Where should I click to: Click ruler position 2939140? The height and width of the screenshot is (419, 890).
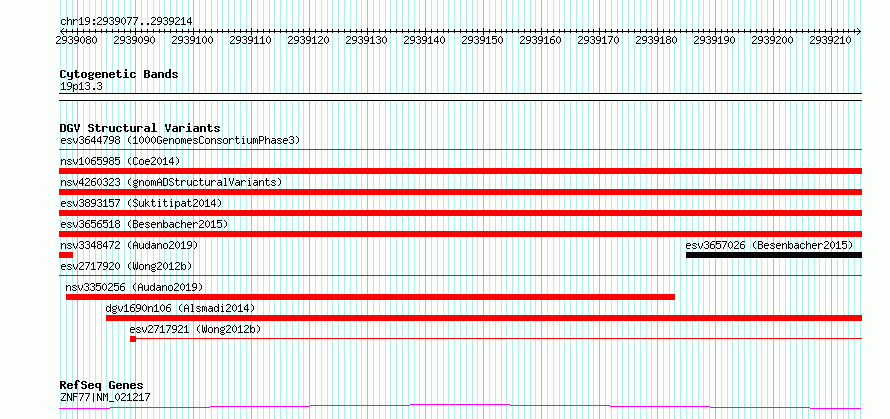click(x=425, y=40)
